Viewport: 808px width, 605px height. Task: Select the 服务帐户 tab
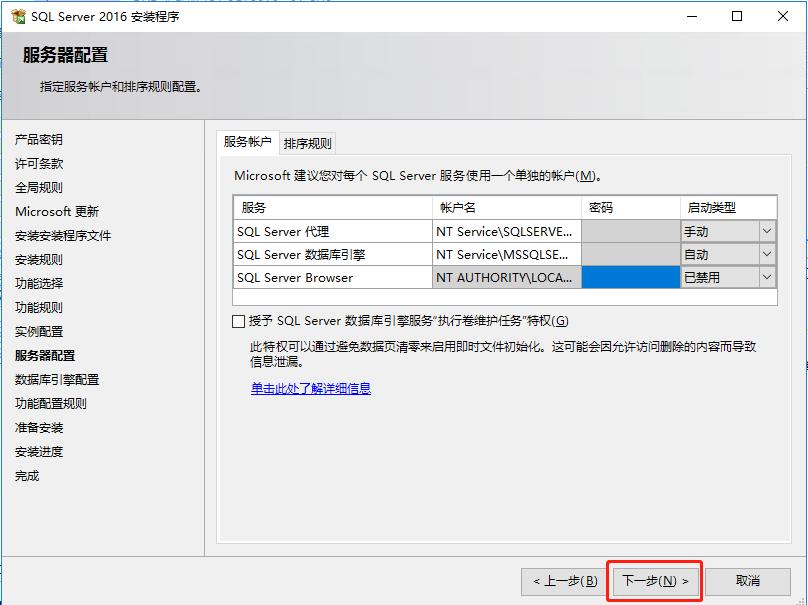247,142
